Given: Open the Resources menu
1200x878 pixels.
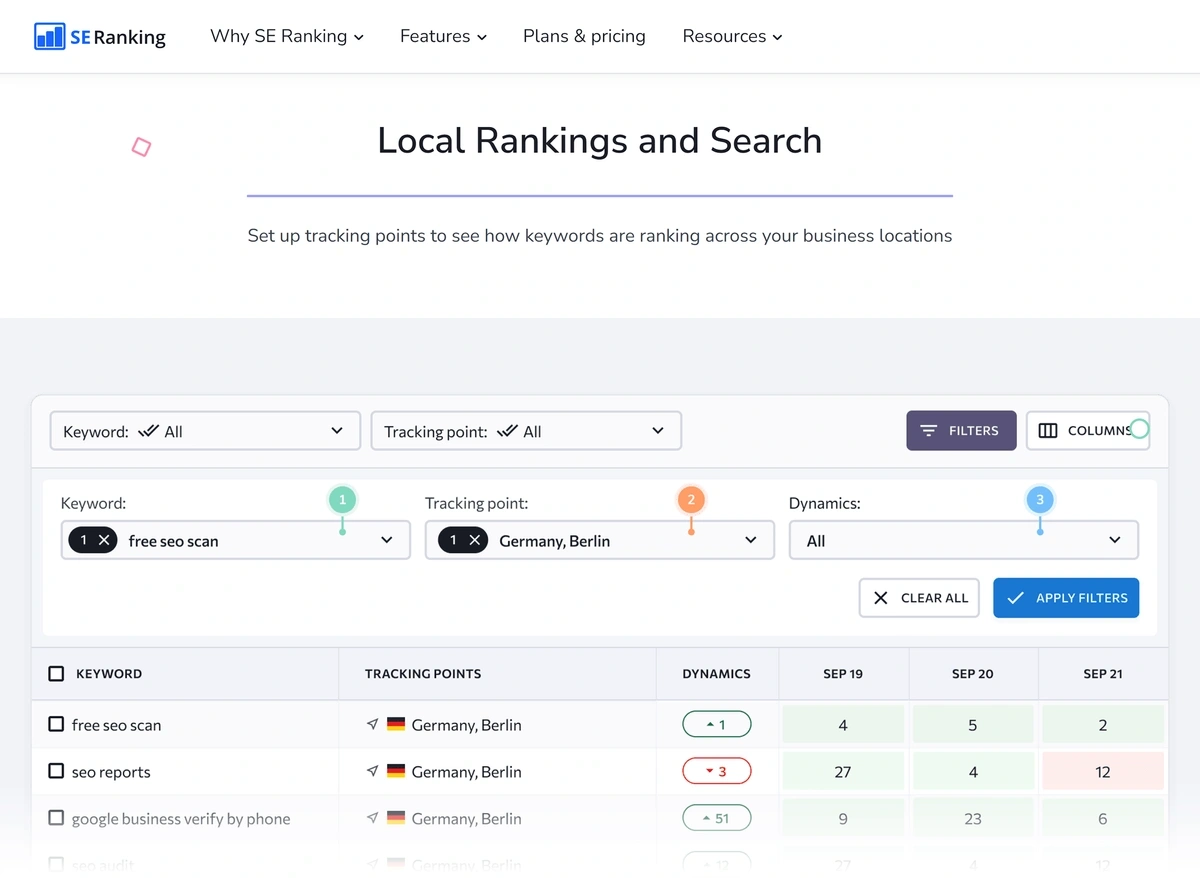Looking at the screenshot, I should (731, 36).
